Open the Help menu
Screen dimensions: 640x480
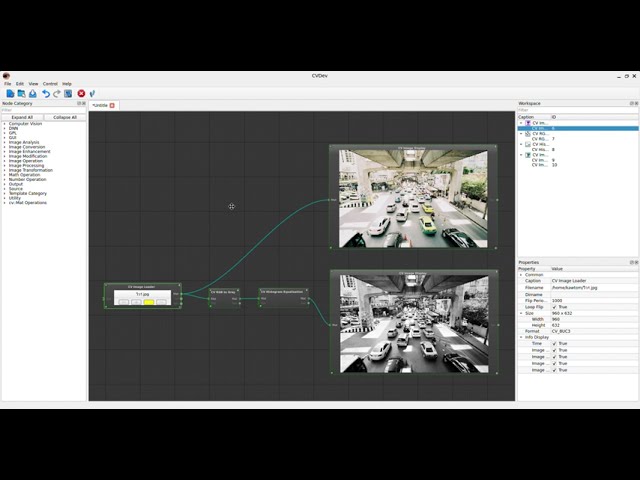67,84
